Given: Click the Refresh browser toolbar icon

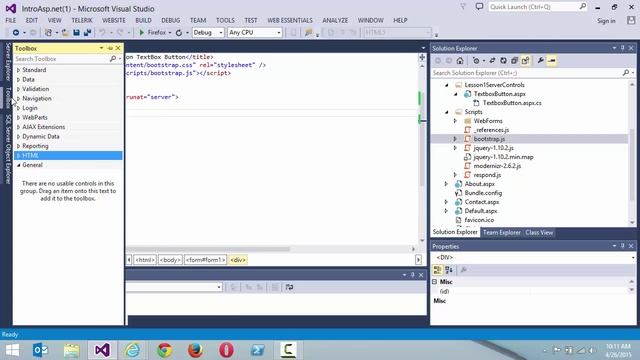Looking at the screenshot, I should [178, 32].
